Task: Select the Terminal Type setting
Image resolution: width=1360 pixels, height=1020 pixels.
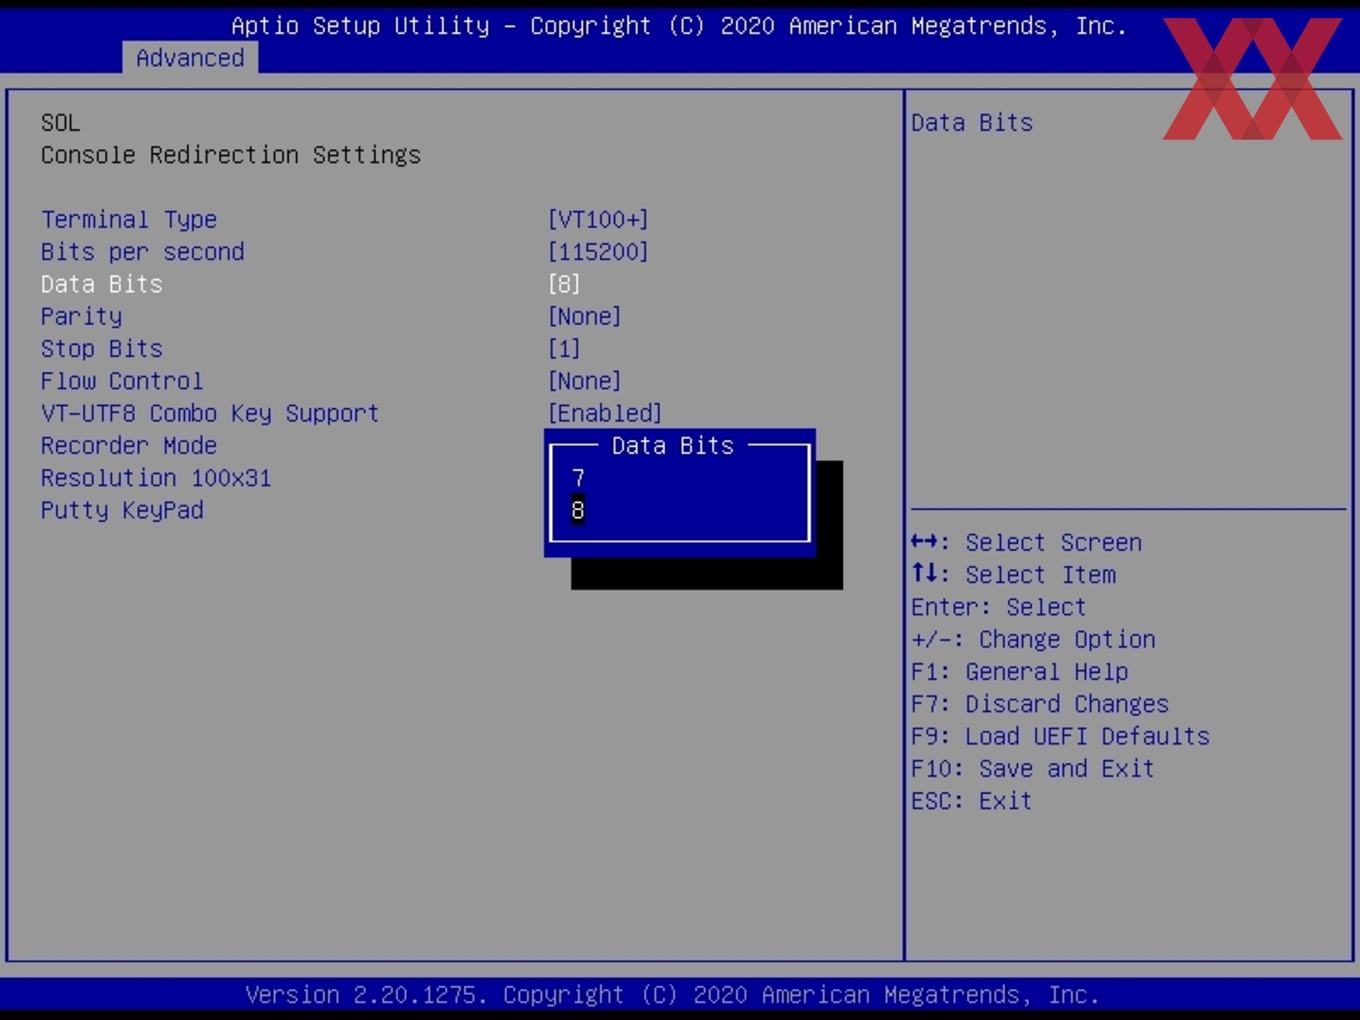Action: tap(129, 219)
